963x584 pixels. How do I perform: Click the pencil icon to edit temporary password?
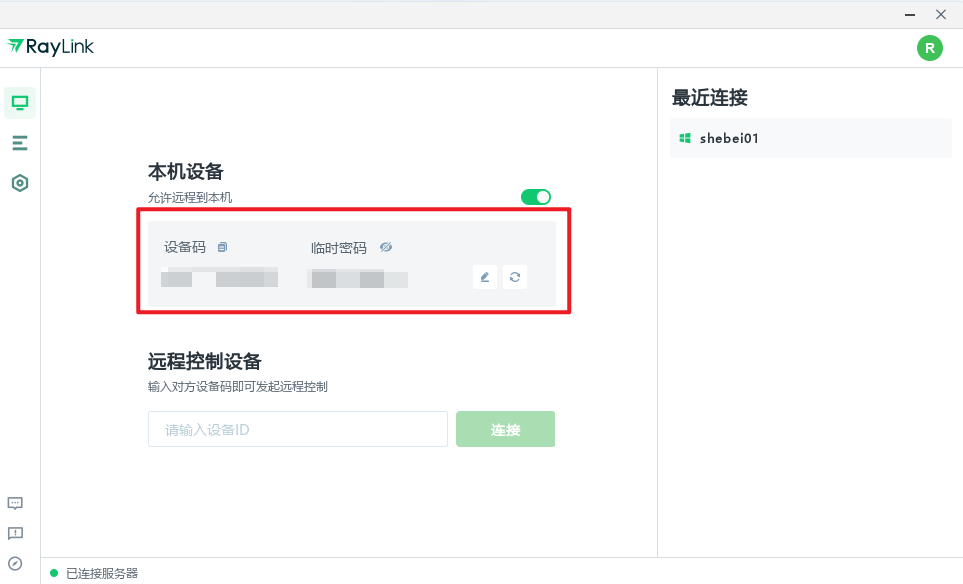tap(485, 277)
